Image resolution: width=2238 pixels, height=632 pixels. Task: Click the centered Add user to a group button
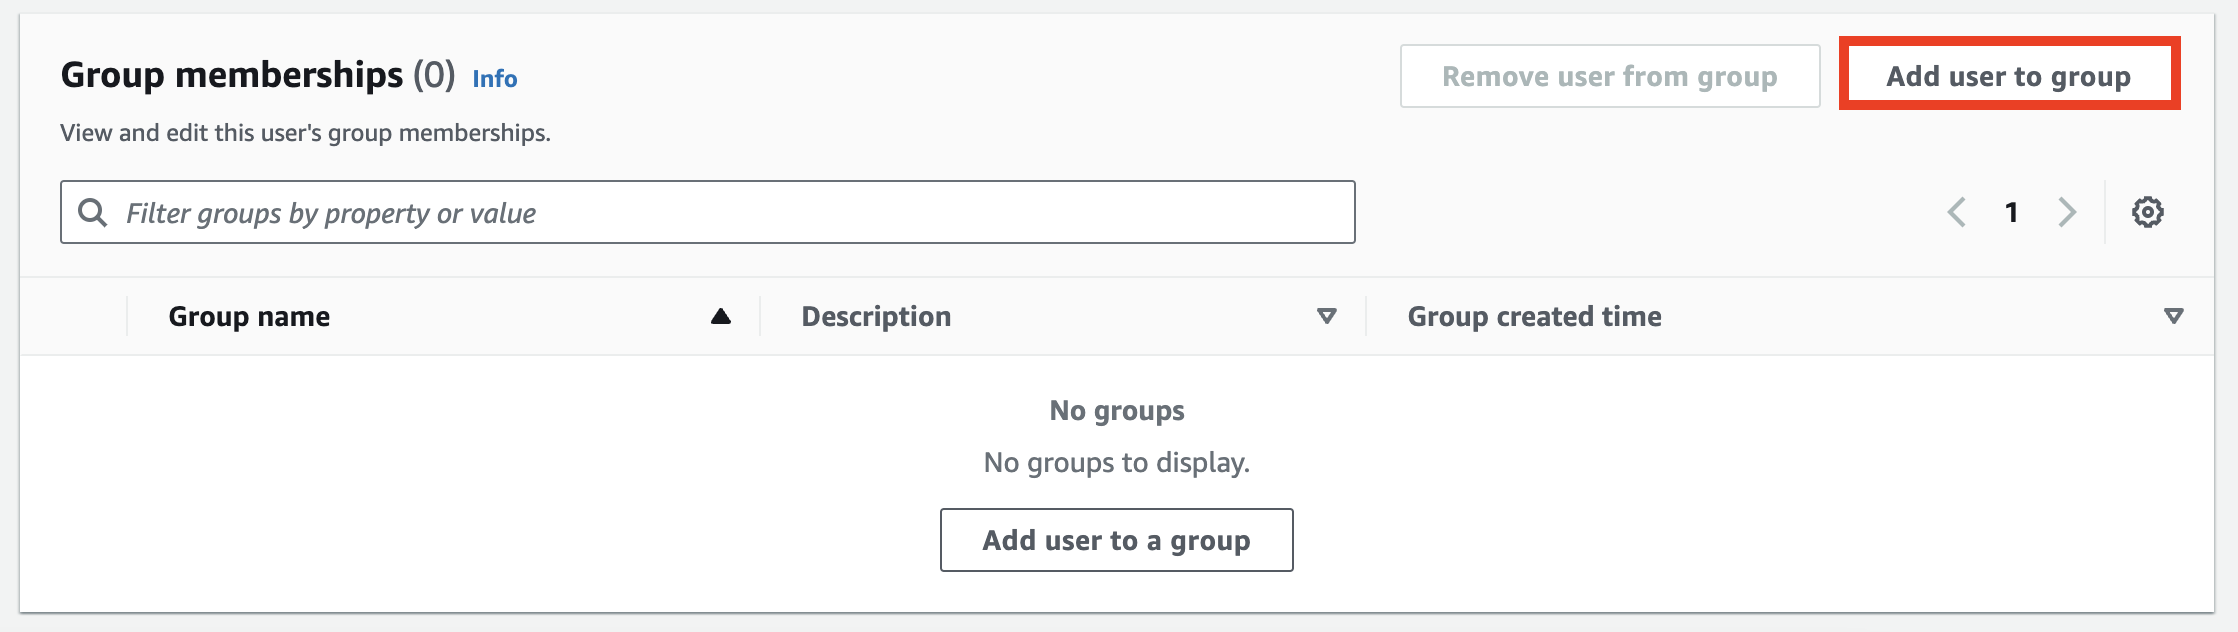[1116, 540]
